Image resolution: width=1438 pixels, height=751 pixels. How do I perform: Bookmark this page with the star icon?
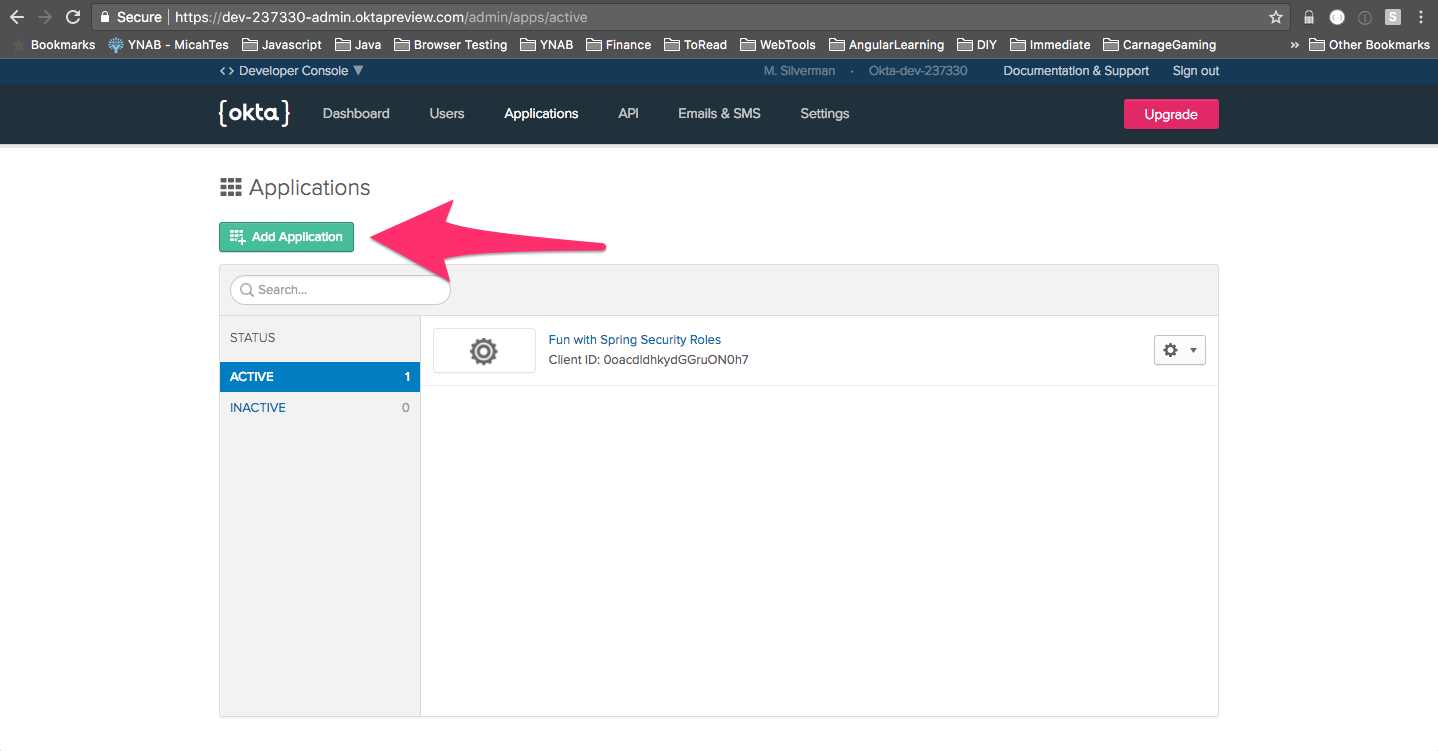click(1275, 17)
